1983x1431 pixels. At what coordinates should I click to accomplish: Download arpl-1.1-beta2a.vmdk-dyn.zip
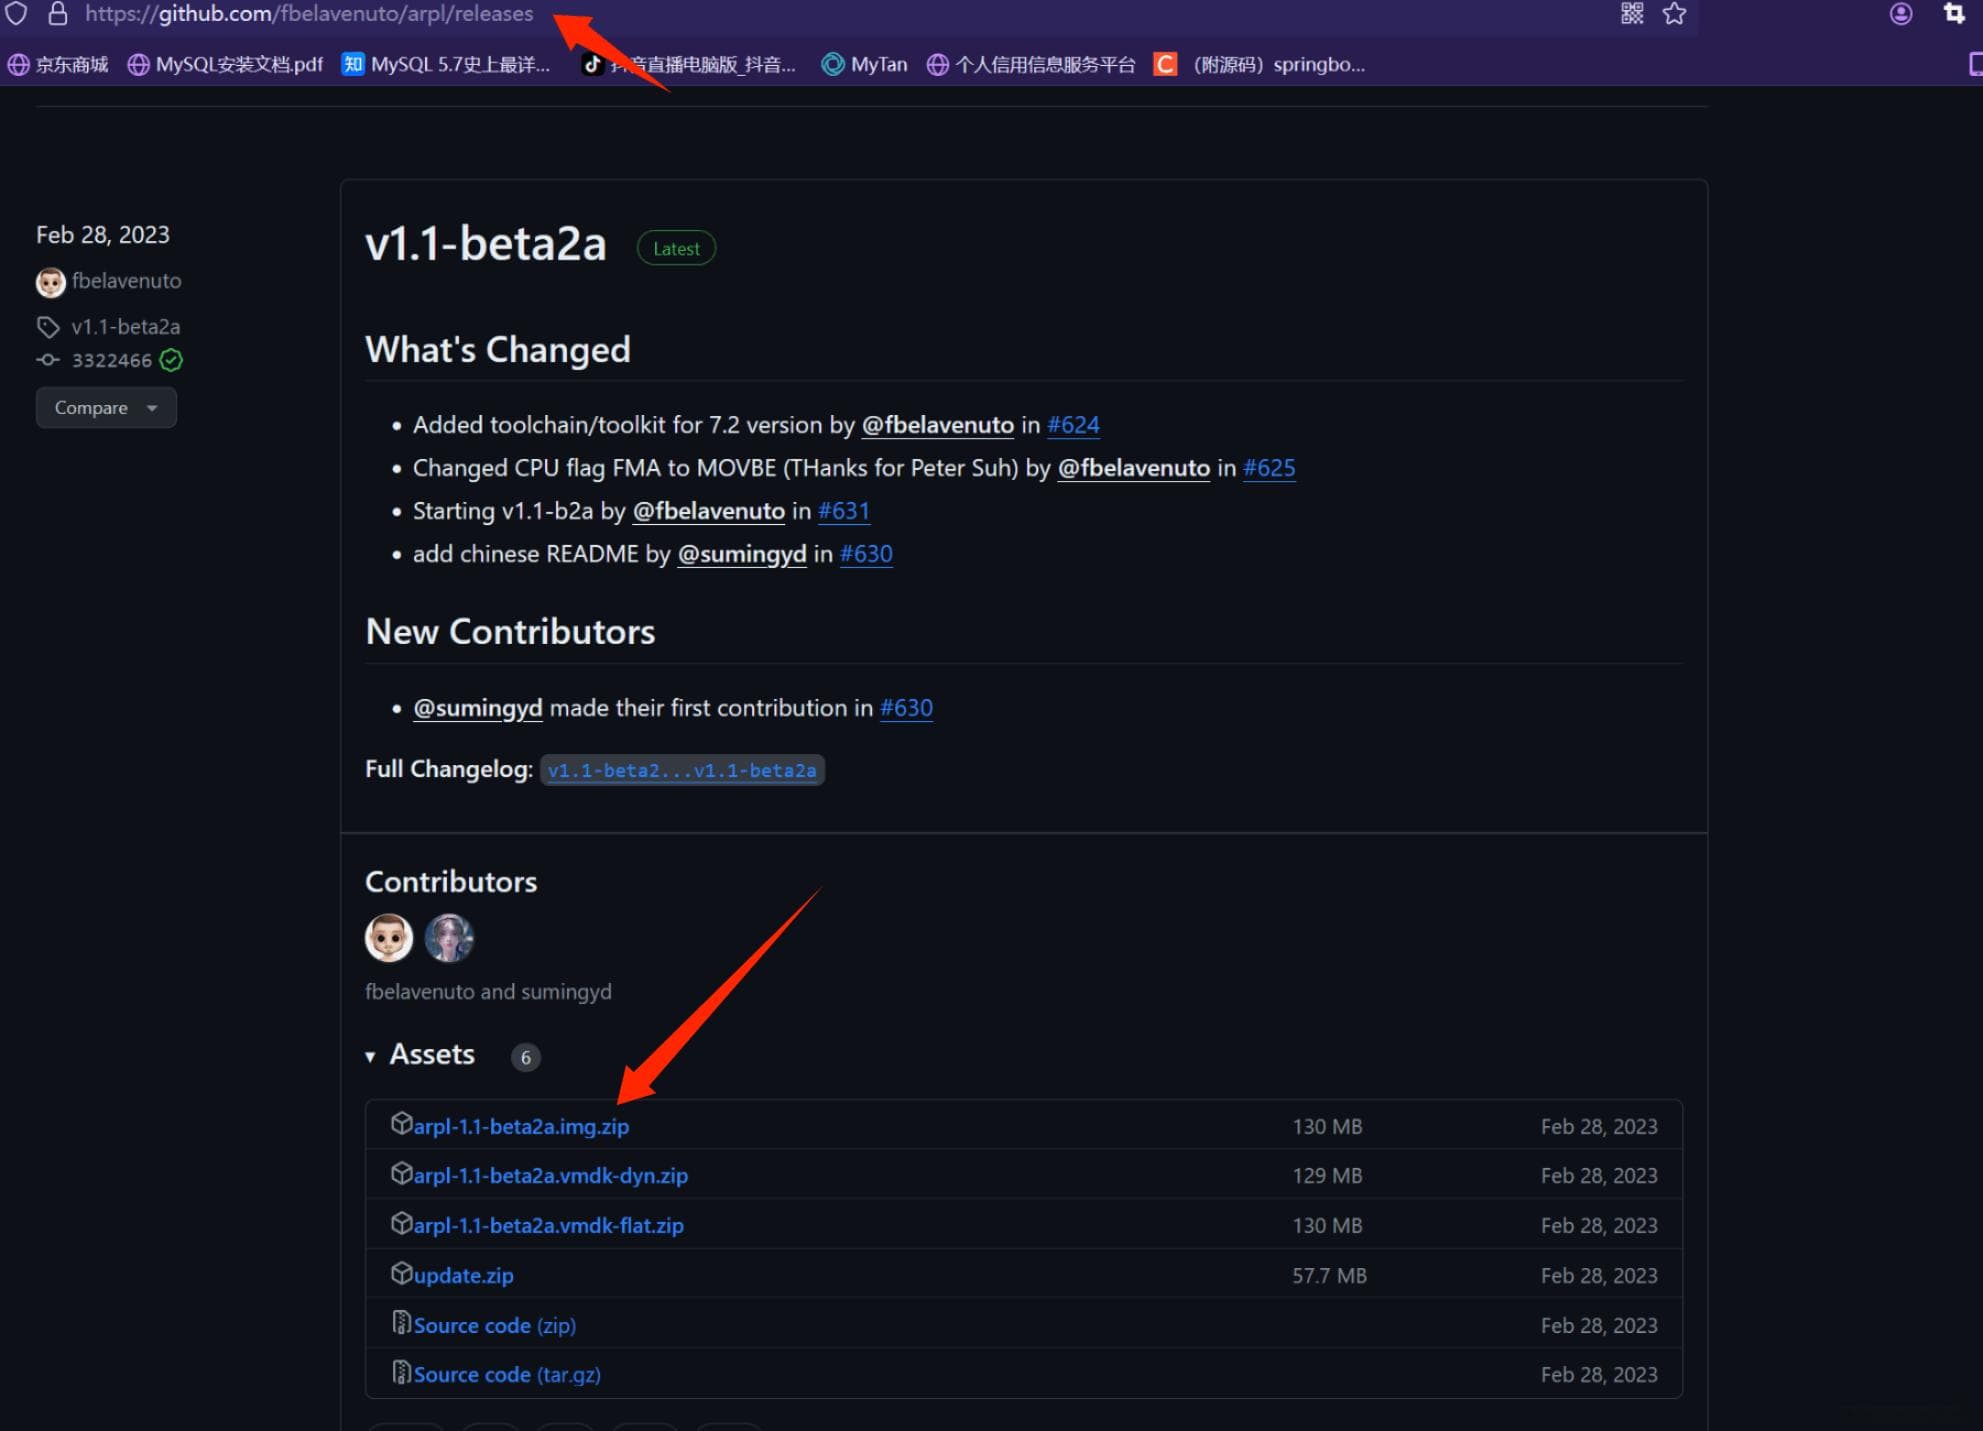pos(551,1176)
